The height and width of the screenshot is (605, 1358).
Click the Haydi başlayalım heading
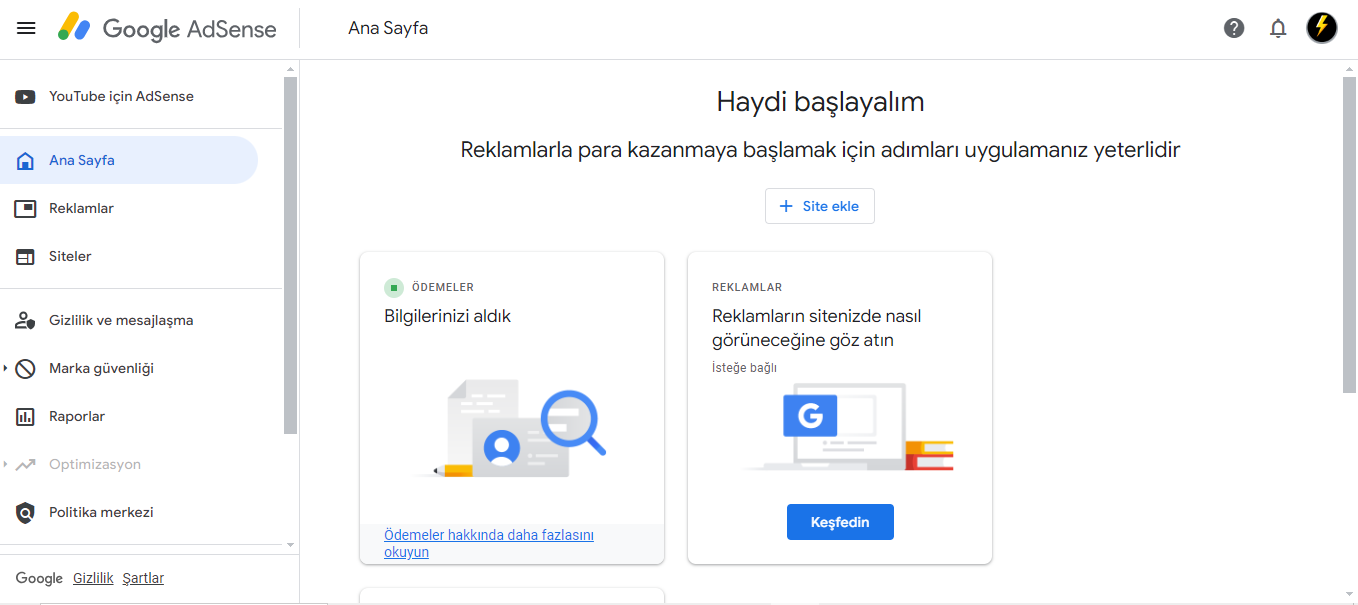click(x=820, y=101)
